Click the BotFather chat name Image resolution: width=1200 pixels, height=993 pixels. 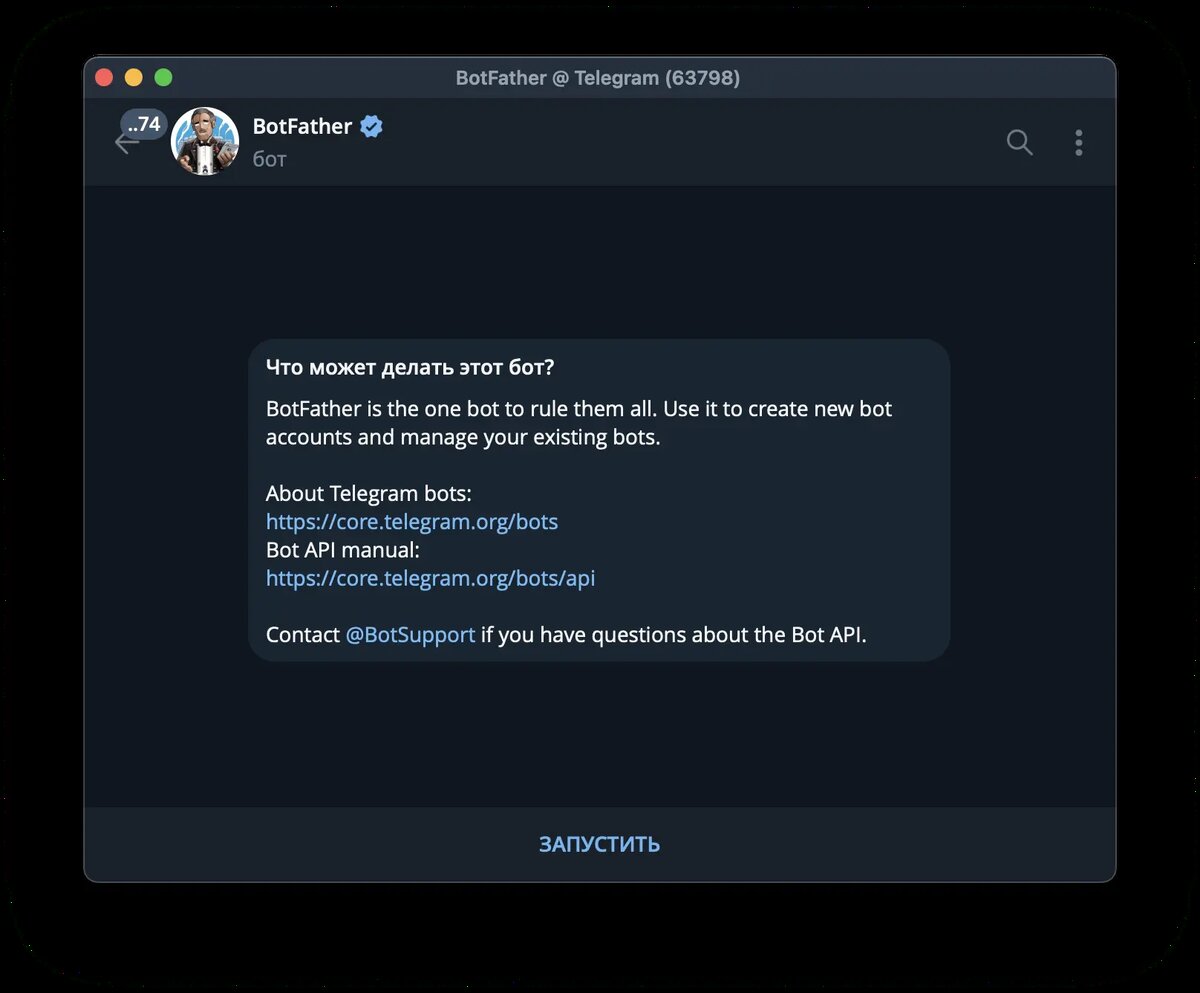tap(302, 126)
